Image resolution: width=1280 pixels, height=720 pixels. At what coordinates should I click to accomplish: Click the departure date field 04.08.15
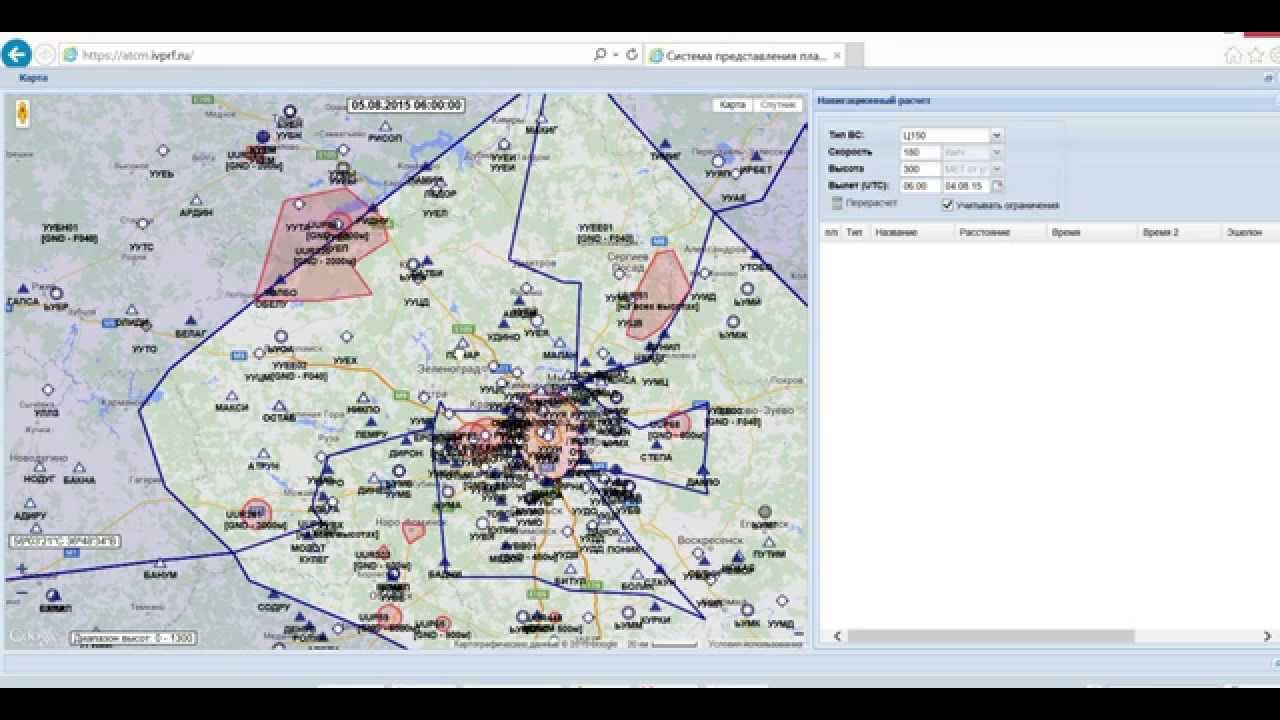tap(967, 186)
